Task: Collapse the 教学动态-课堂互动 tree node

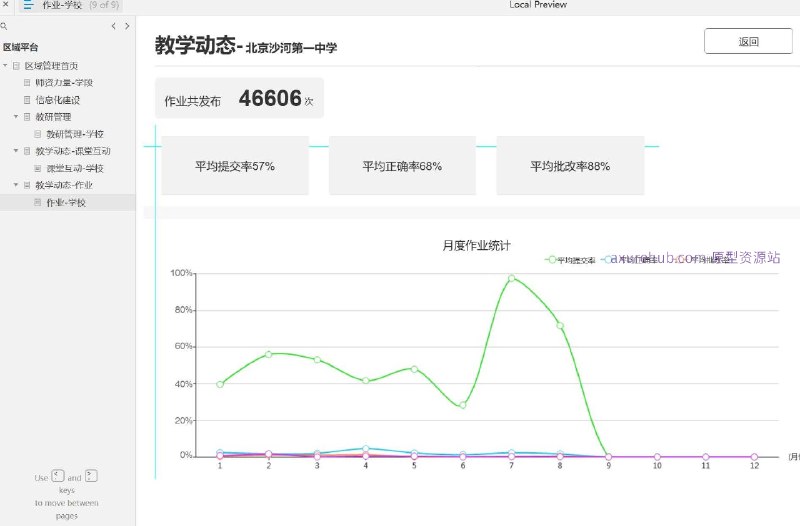Action: tap(16, 151)
